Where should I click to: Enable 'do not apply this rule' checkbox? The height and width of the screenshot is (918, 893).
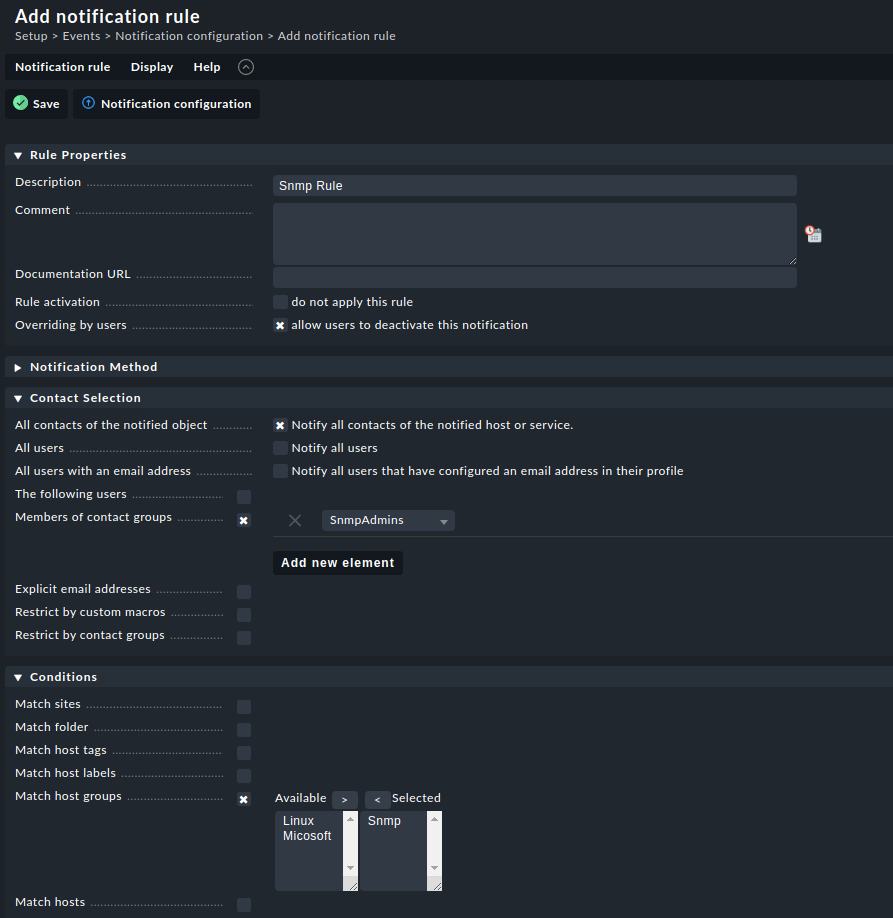(281, 302)
